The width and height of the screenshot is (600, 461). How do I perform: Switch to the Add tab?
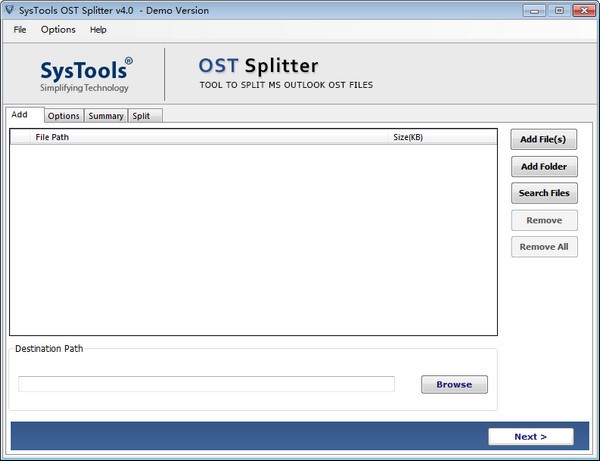pos(20,115)
